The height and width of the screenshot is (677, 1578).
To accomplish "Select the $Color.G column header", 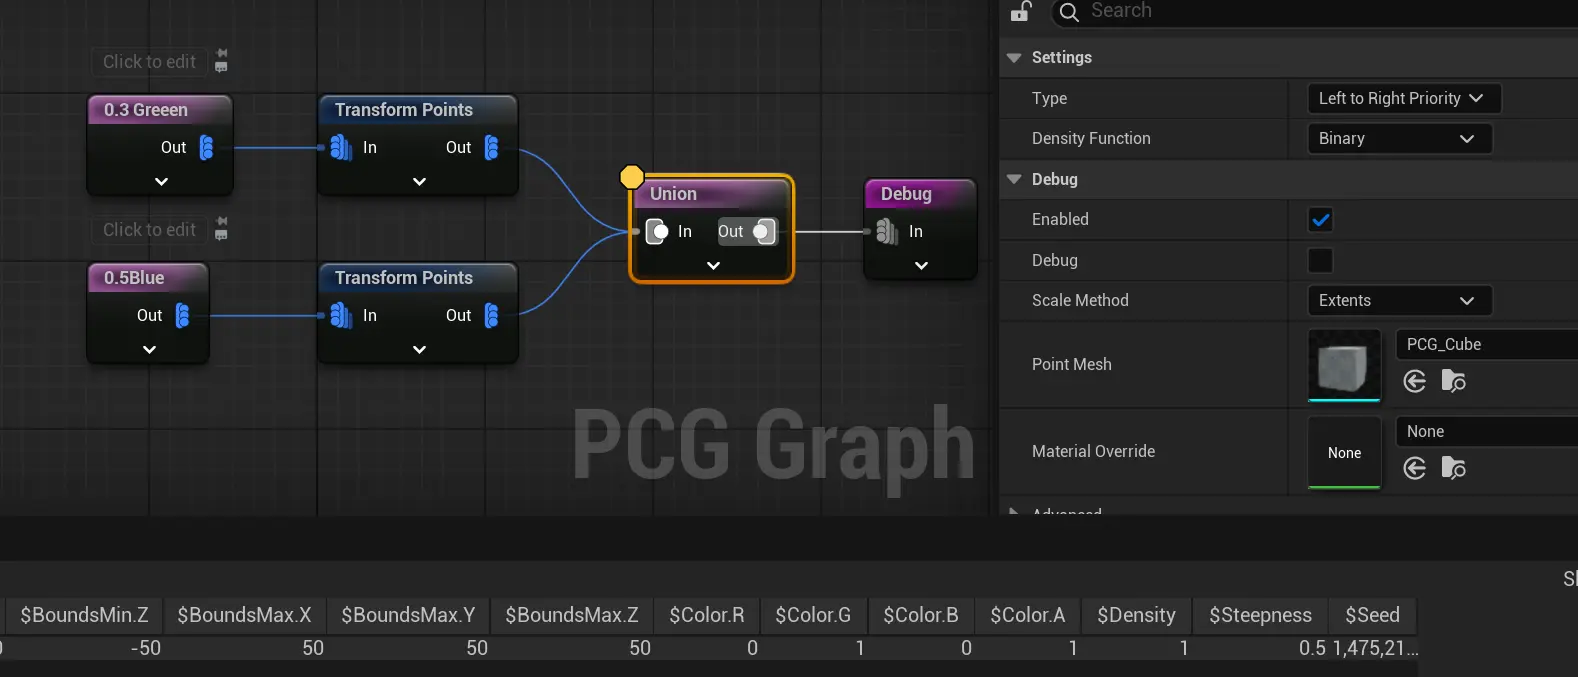I will (813, 615).
